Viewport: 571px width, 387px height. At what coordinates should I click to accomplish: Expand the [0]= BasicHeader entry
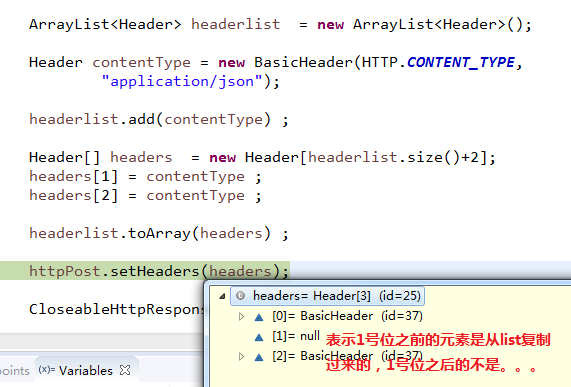click(x=241, y=316)
